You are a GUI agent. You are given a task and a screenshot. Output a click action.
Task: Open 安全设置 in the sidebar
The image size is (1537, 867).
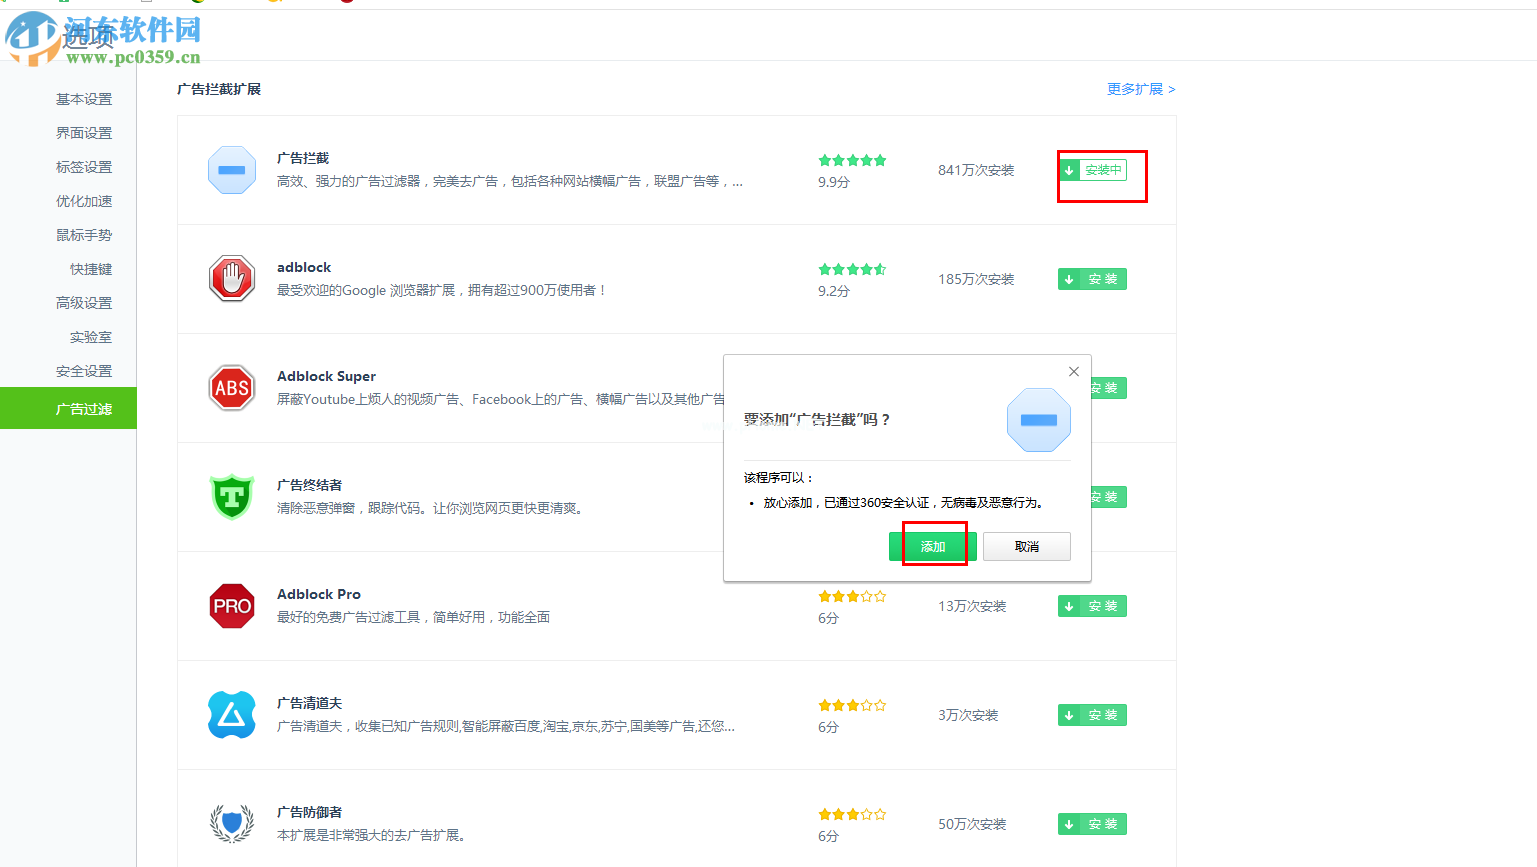tap(84, 371)
